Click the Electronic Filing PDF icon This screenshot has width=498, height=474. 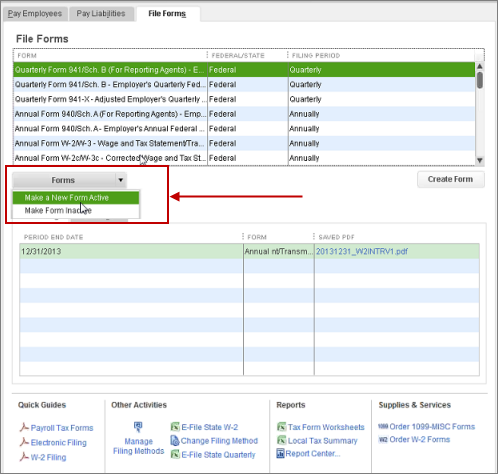(24, 442)
